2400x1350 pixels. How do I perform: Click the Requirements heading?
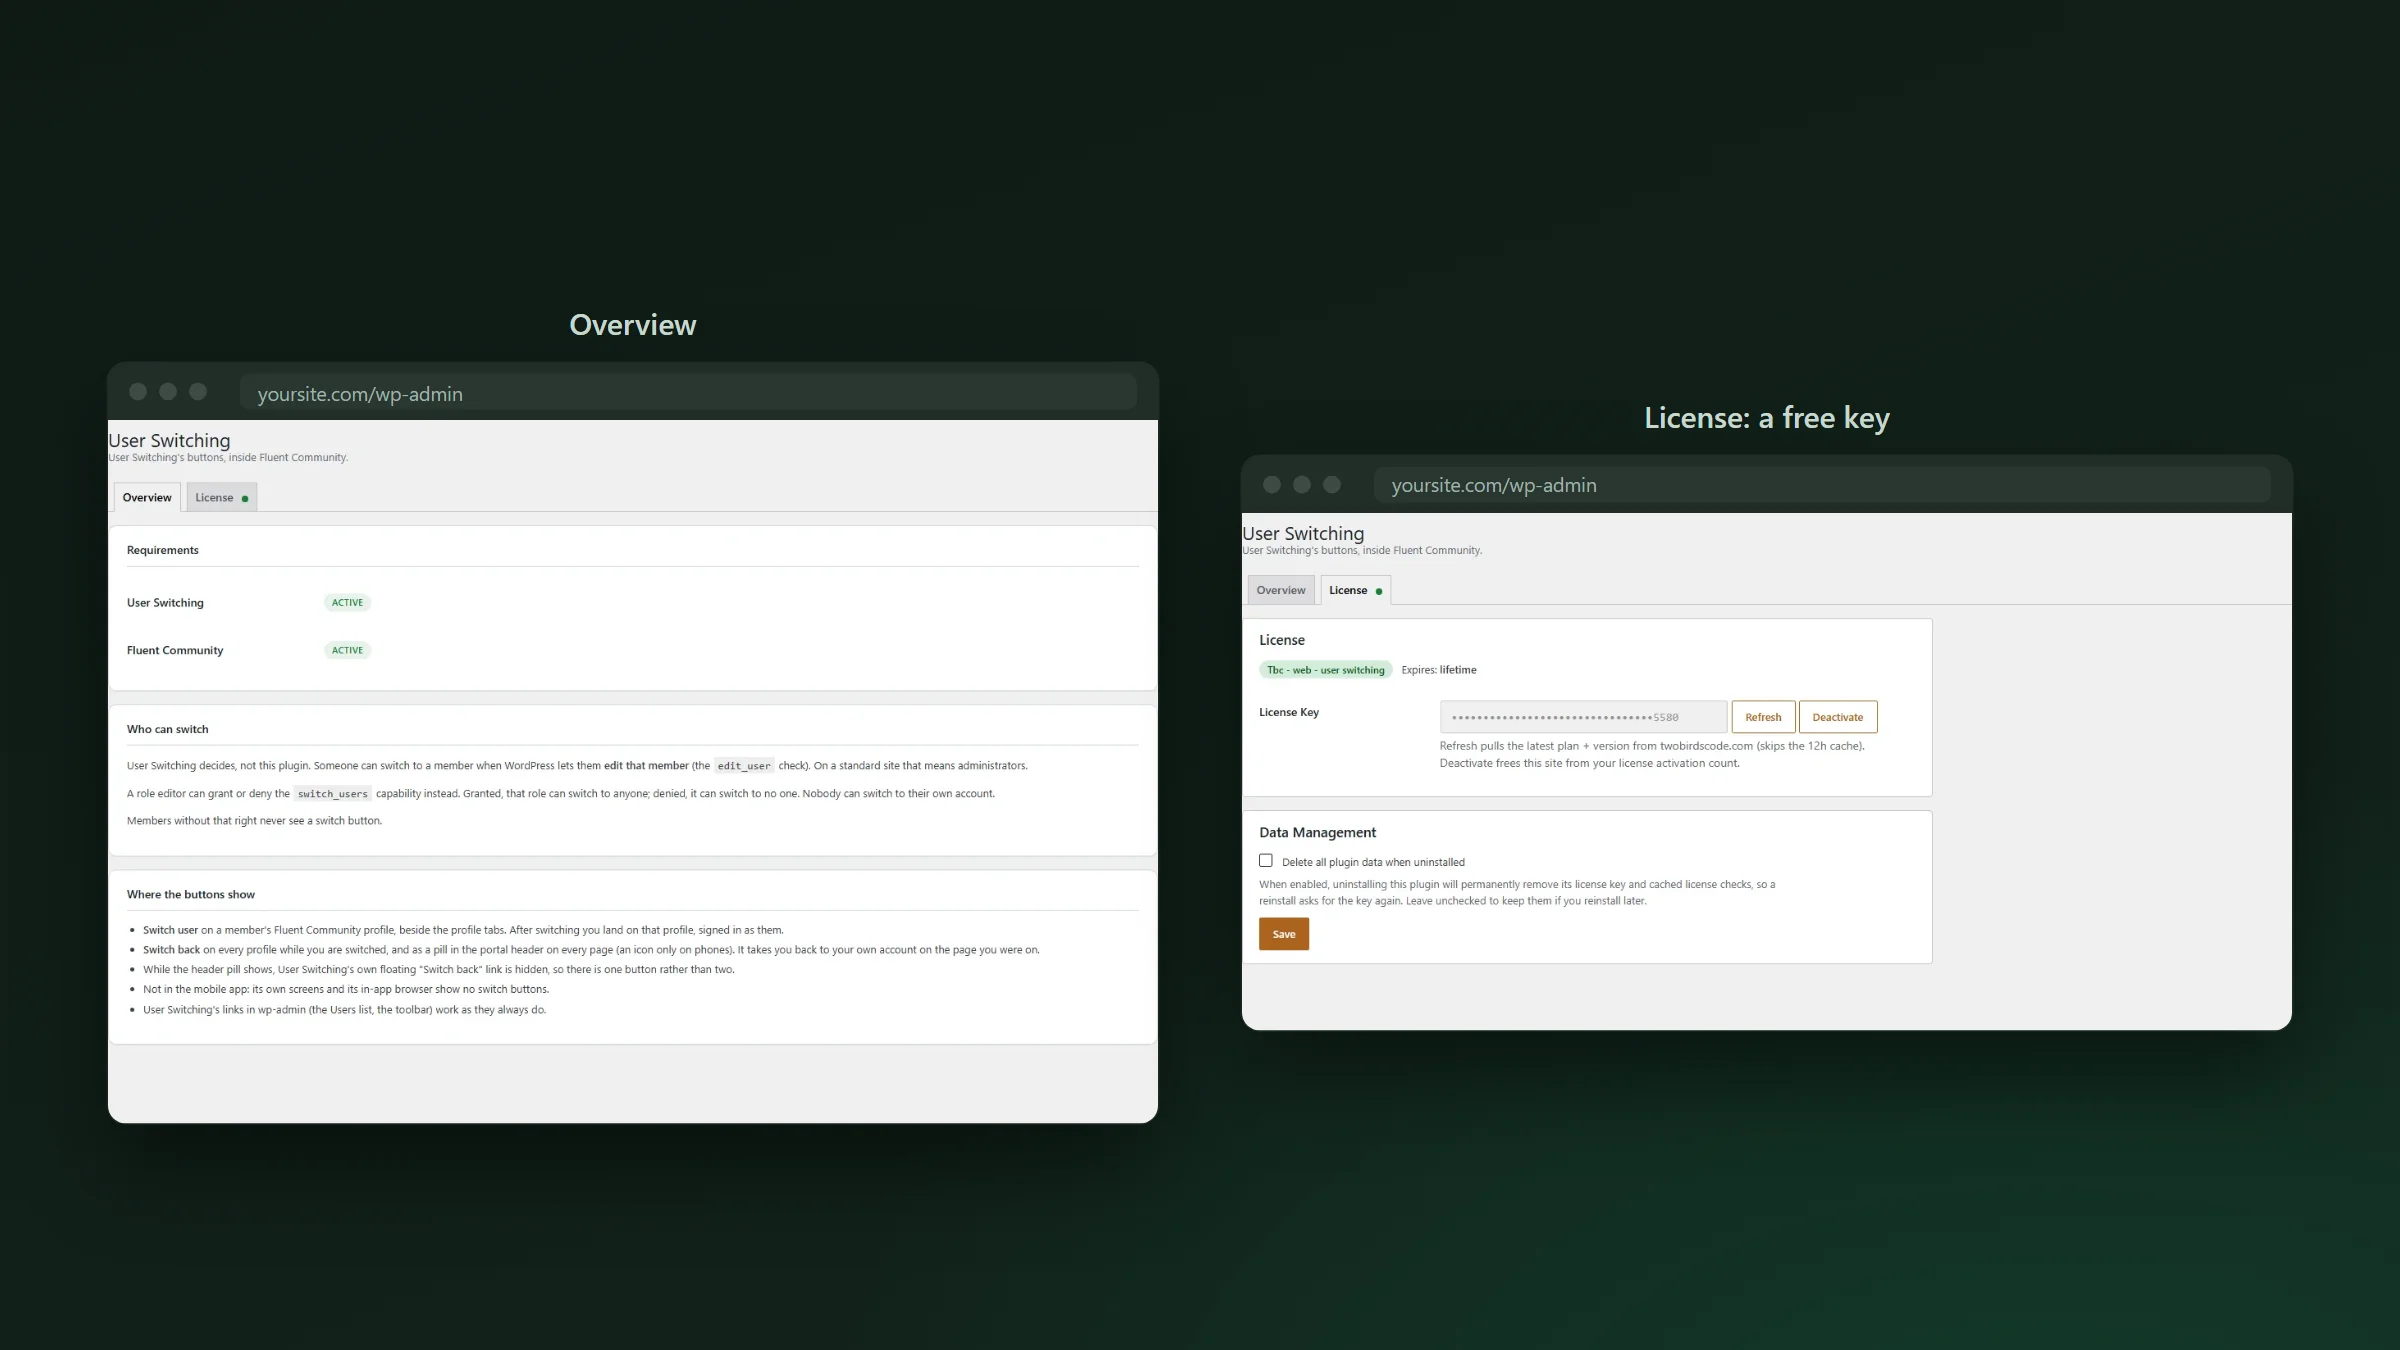point(162,550)
